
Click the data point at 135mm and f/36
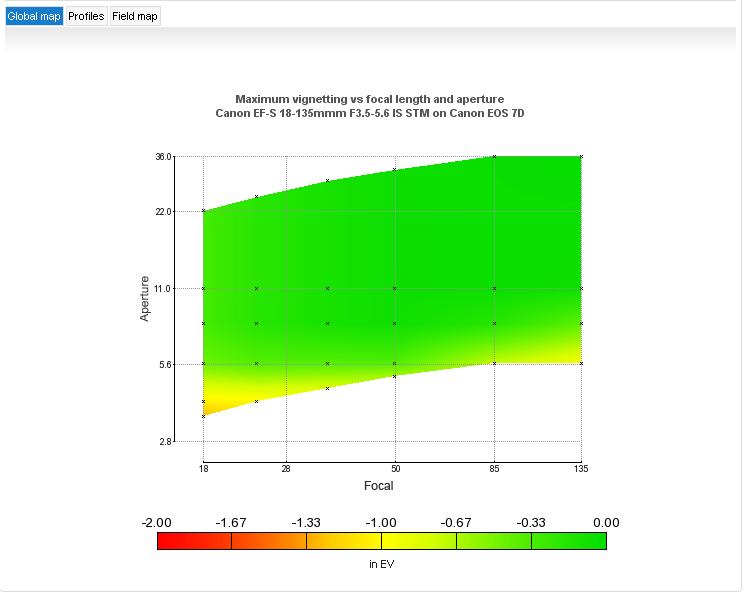tap(581, 157)
